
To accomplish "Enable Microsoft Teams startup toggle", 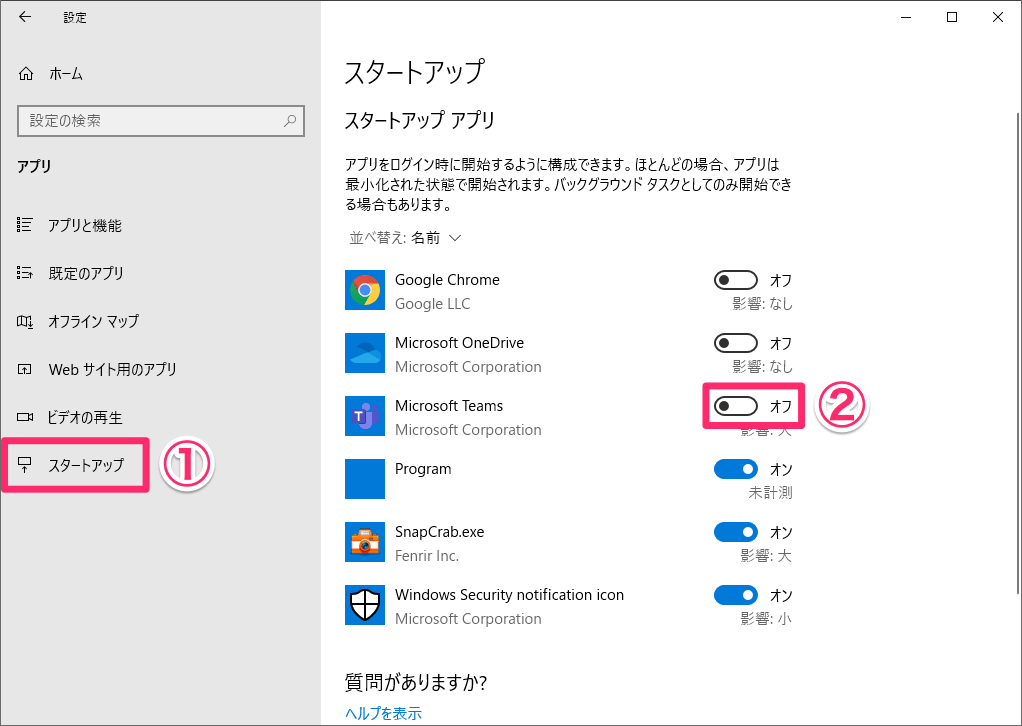I will [736, 406].
